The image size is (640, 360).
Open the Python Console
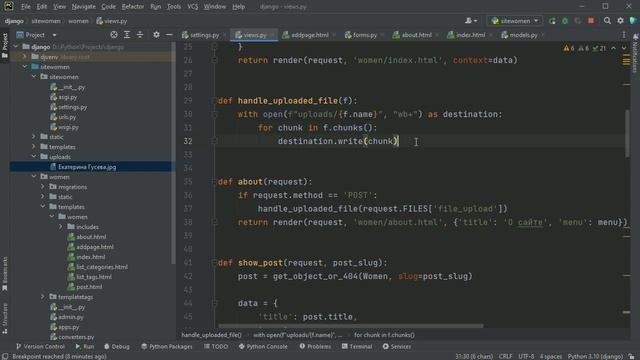[263, 347]
